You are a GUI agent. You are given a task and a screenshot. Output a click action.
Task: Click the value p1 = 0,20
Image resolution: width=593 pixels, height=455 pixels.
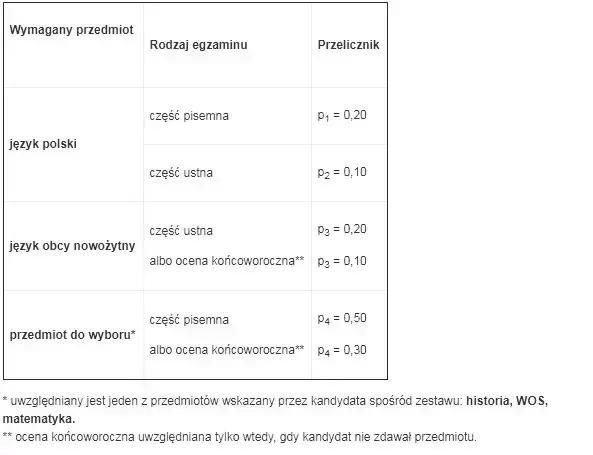342,115
